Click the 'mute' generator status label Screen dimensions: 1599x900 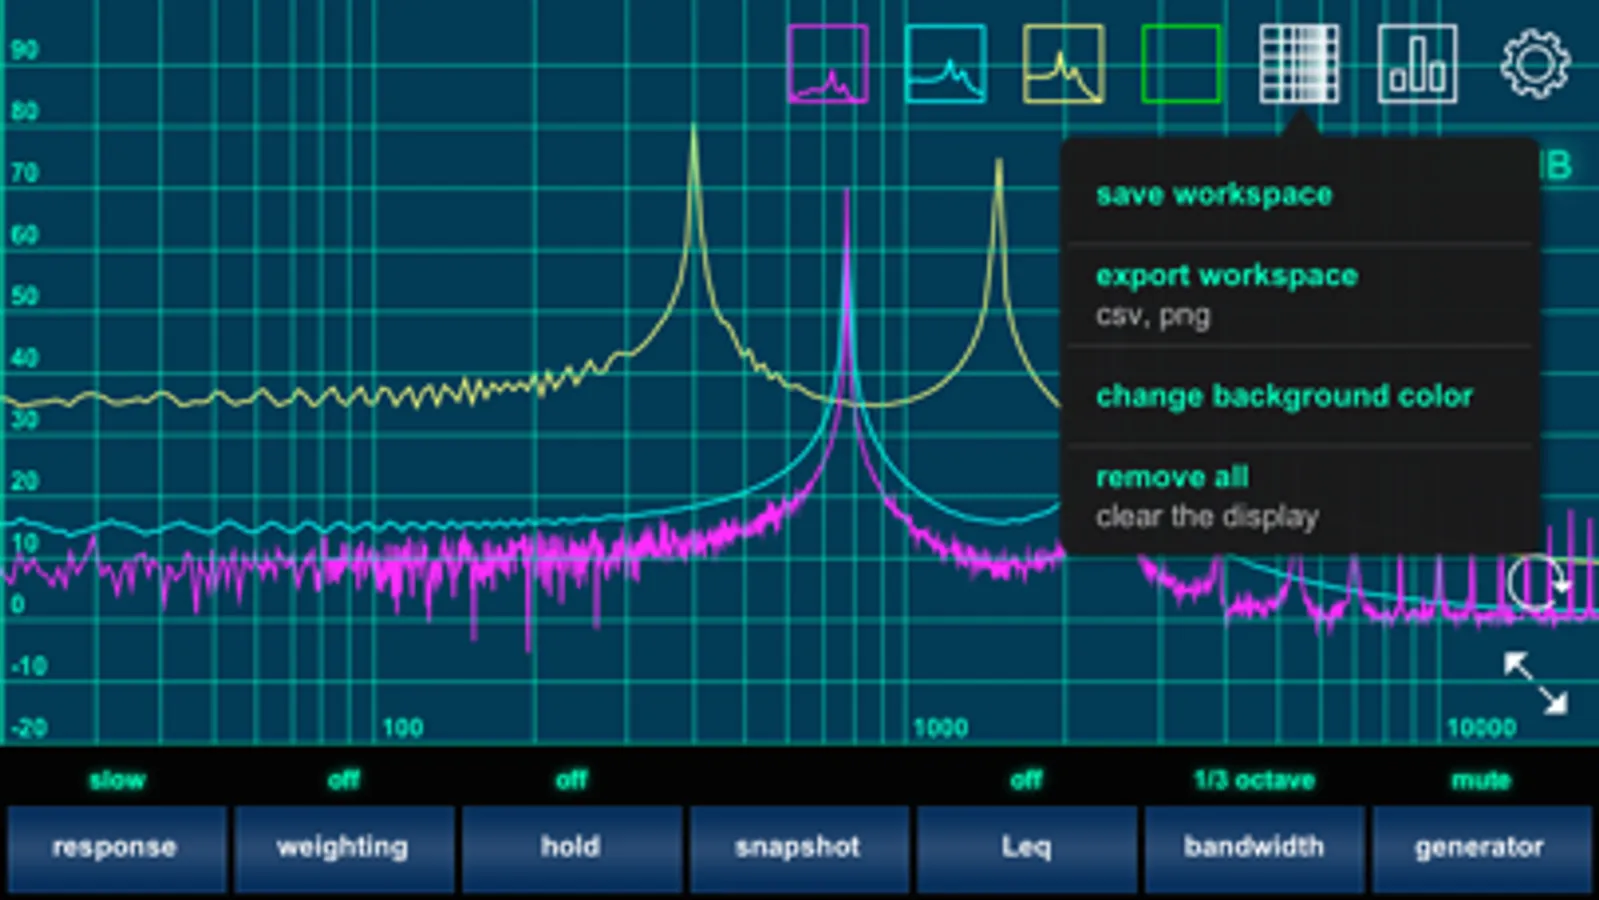click(1481, 780)
